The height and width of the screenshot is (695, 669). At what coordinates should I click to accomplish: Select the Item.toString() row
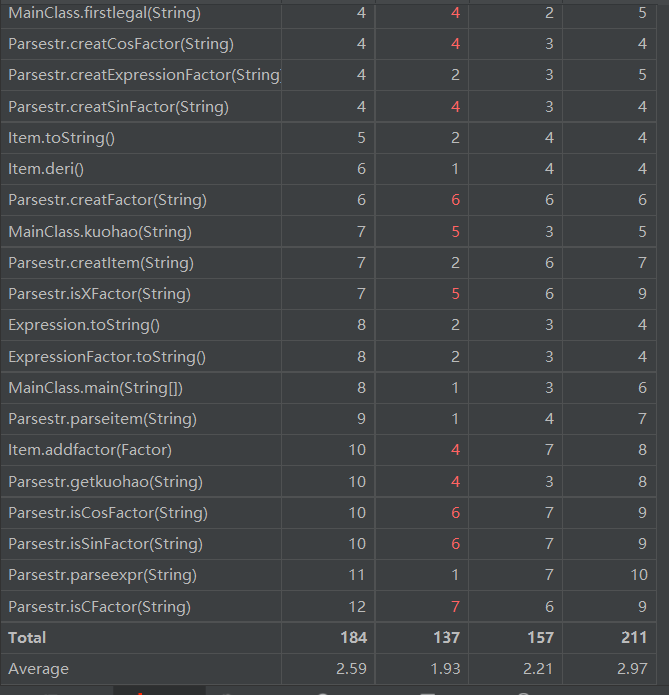61,138
